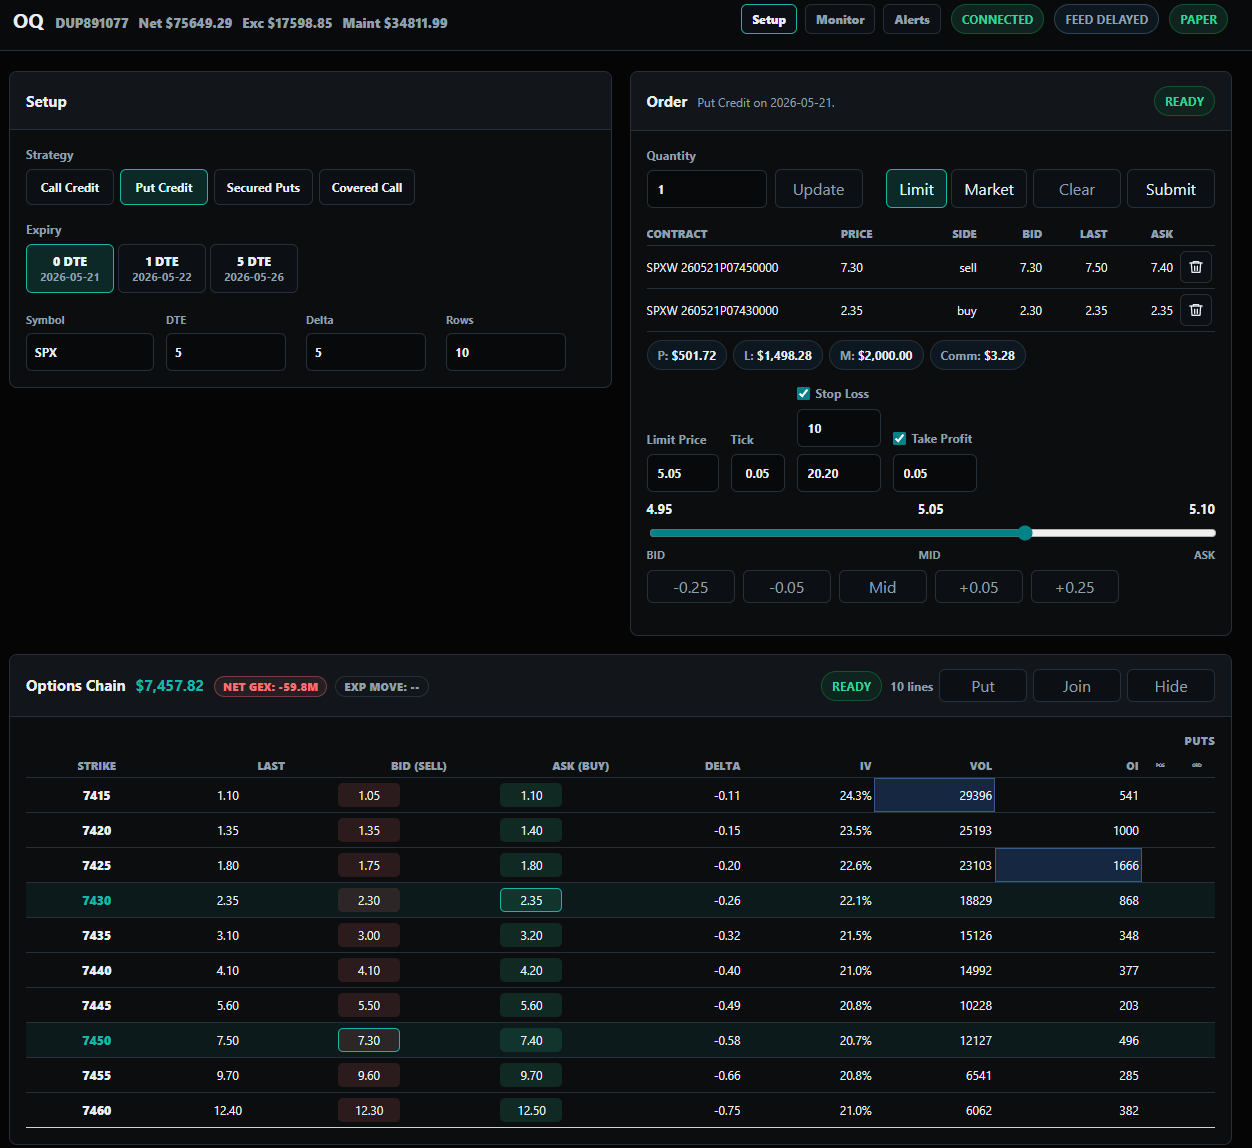Edit the DTE input field
Screen dimensions: 1252x1148
point(226,352)
